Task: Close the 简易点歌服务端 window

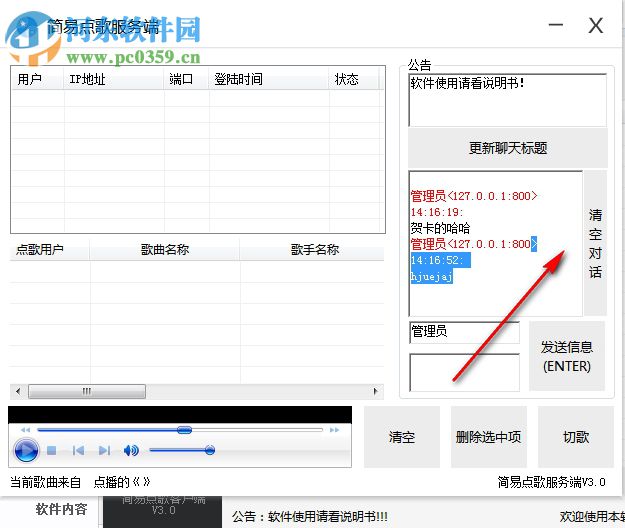Action: [596, 26]
